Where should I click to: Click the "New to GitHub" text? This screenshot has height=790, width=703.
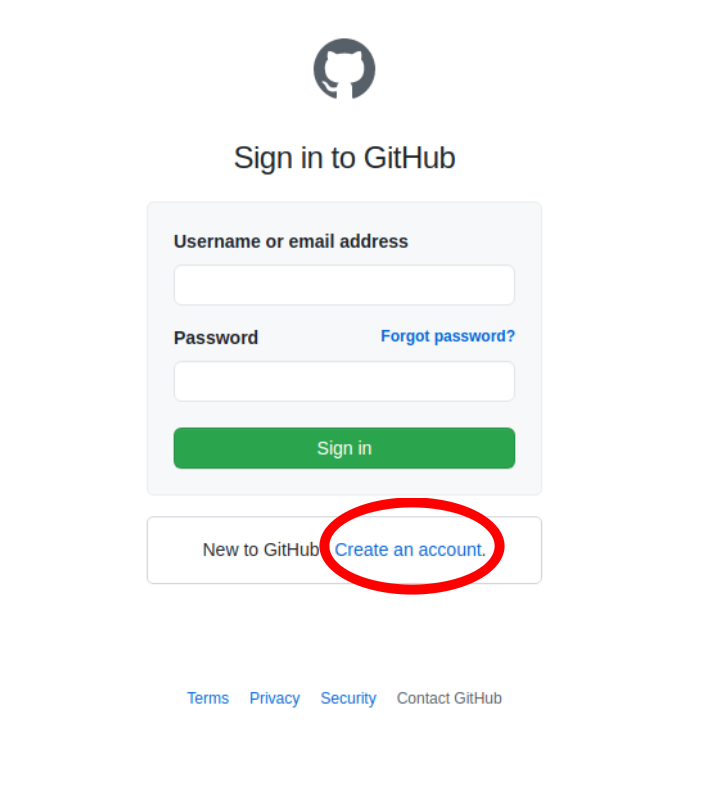coord(261,550)
